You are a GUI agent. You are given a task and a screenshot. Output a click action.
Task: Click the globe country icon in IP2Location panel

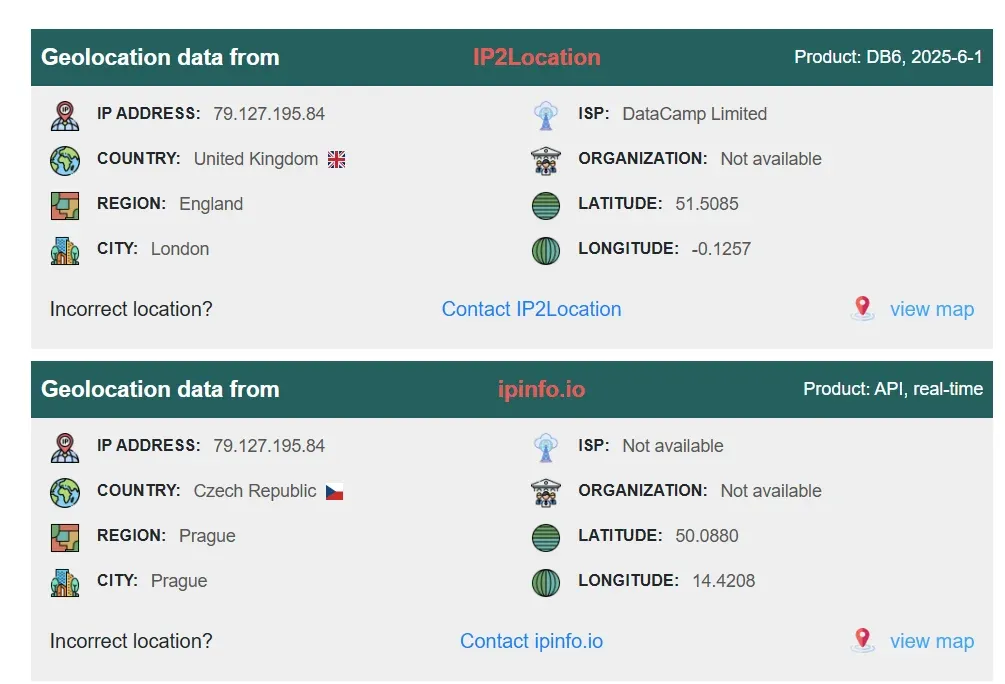[65, 160]
